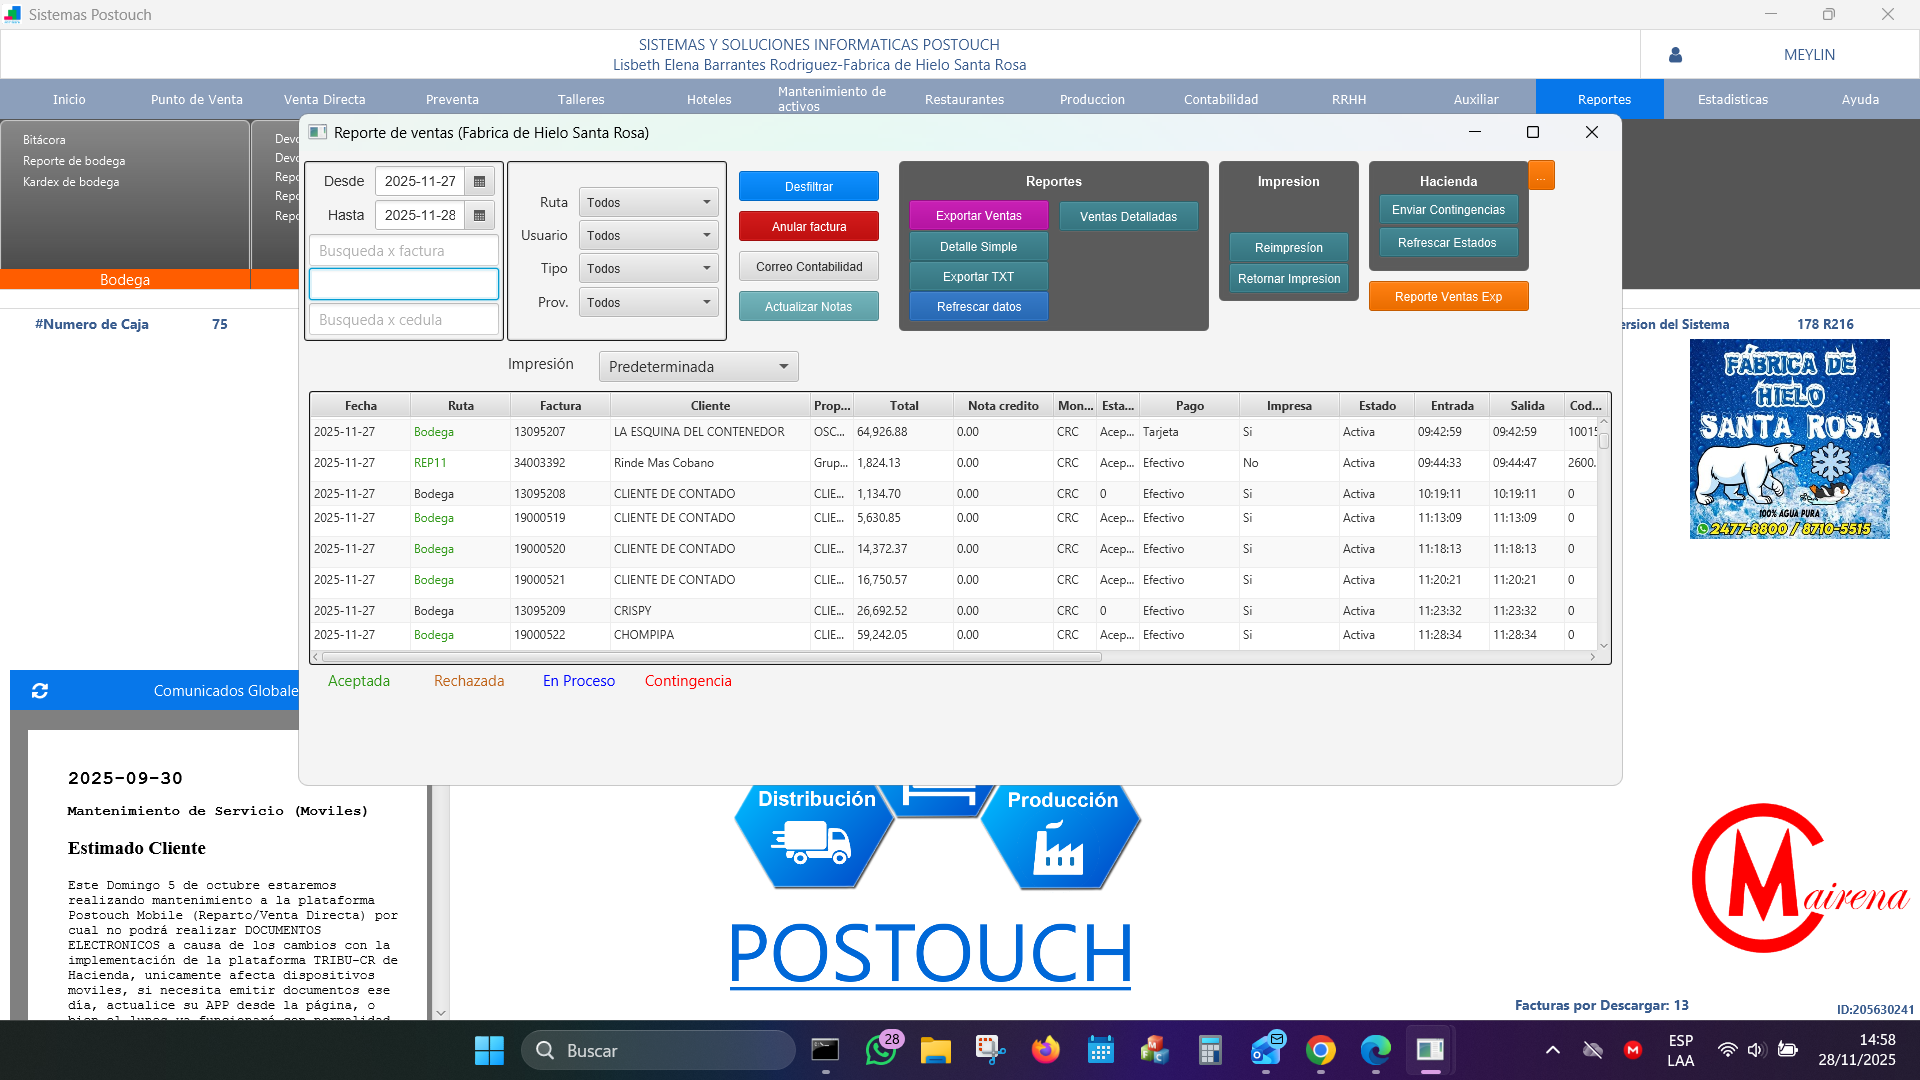Switch to the Estadisticas menu tab
The width and height of the screenshot is (1920, 1080).
(x=1732, y=99)
